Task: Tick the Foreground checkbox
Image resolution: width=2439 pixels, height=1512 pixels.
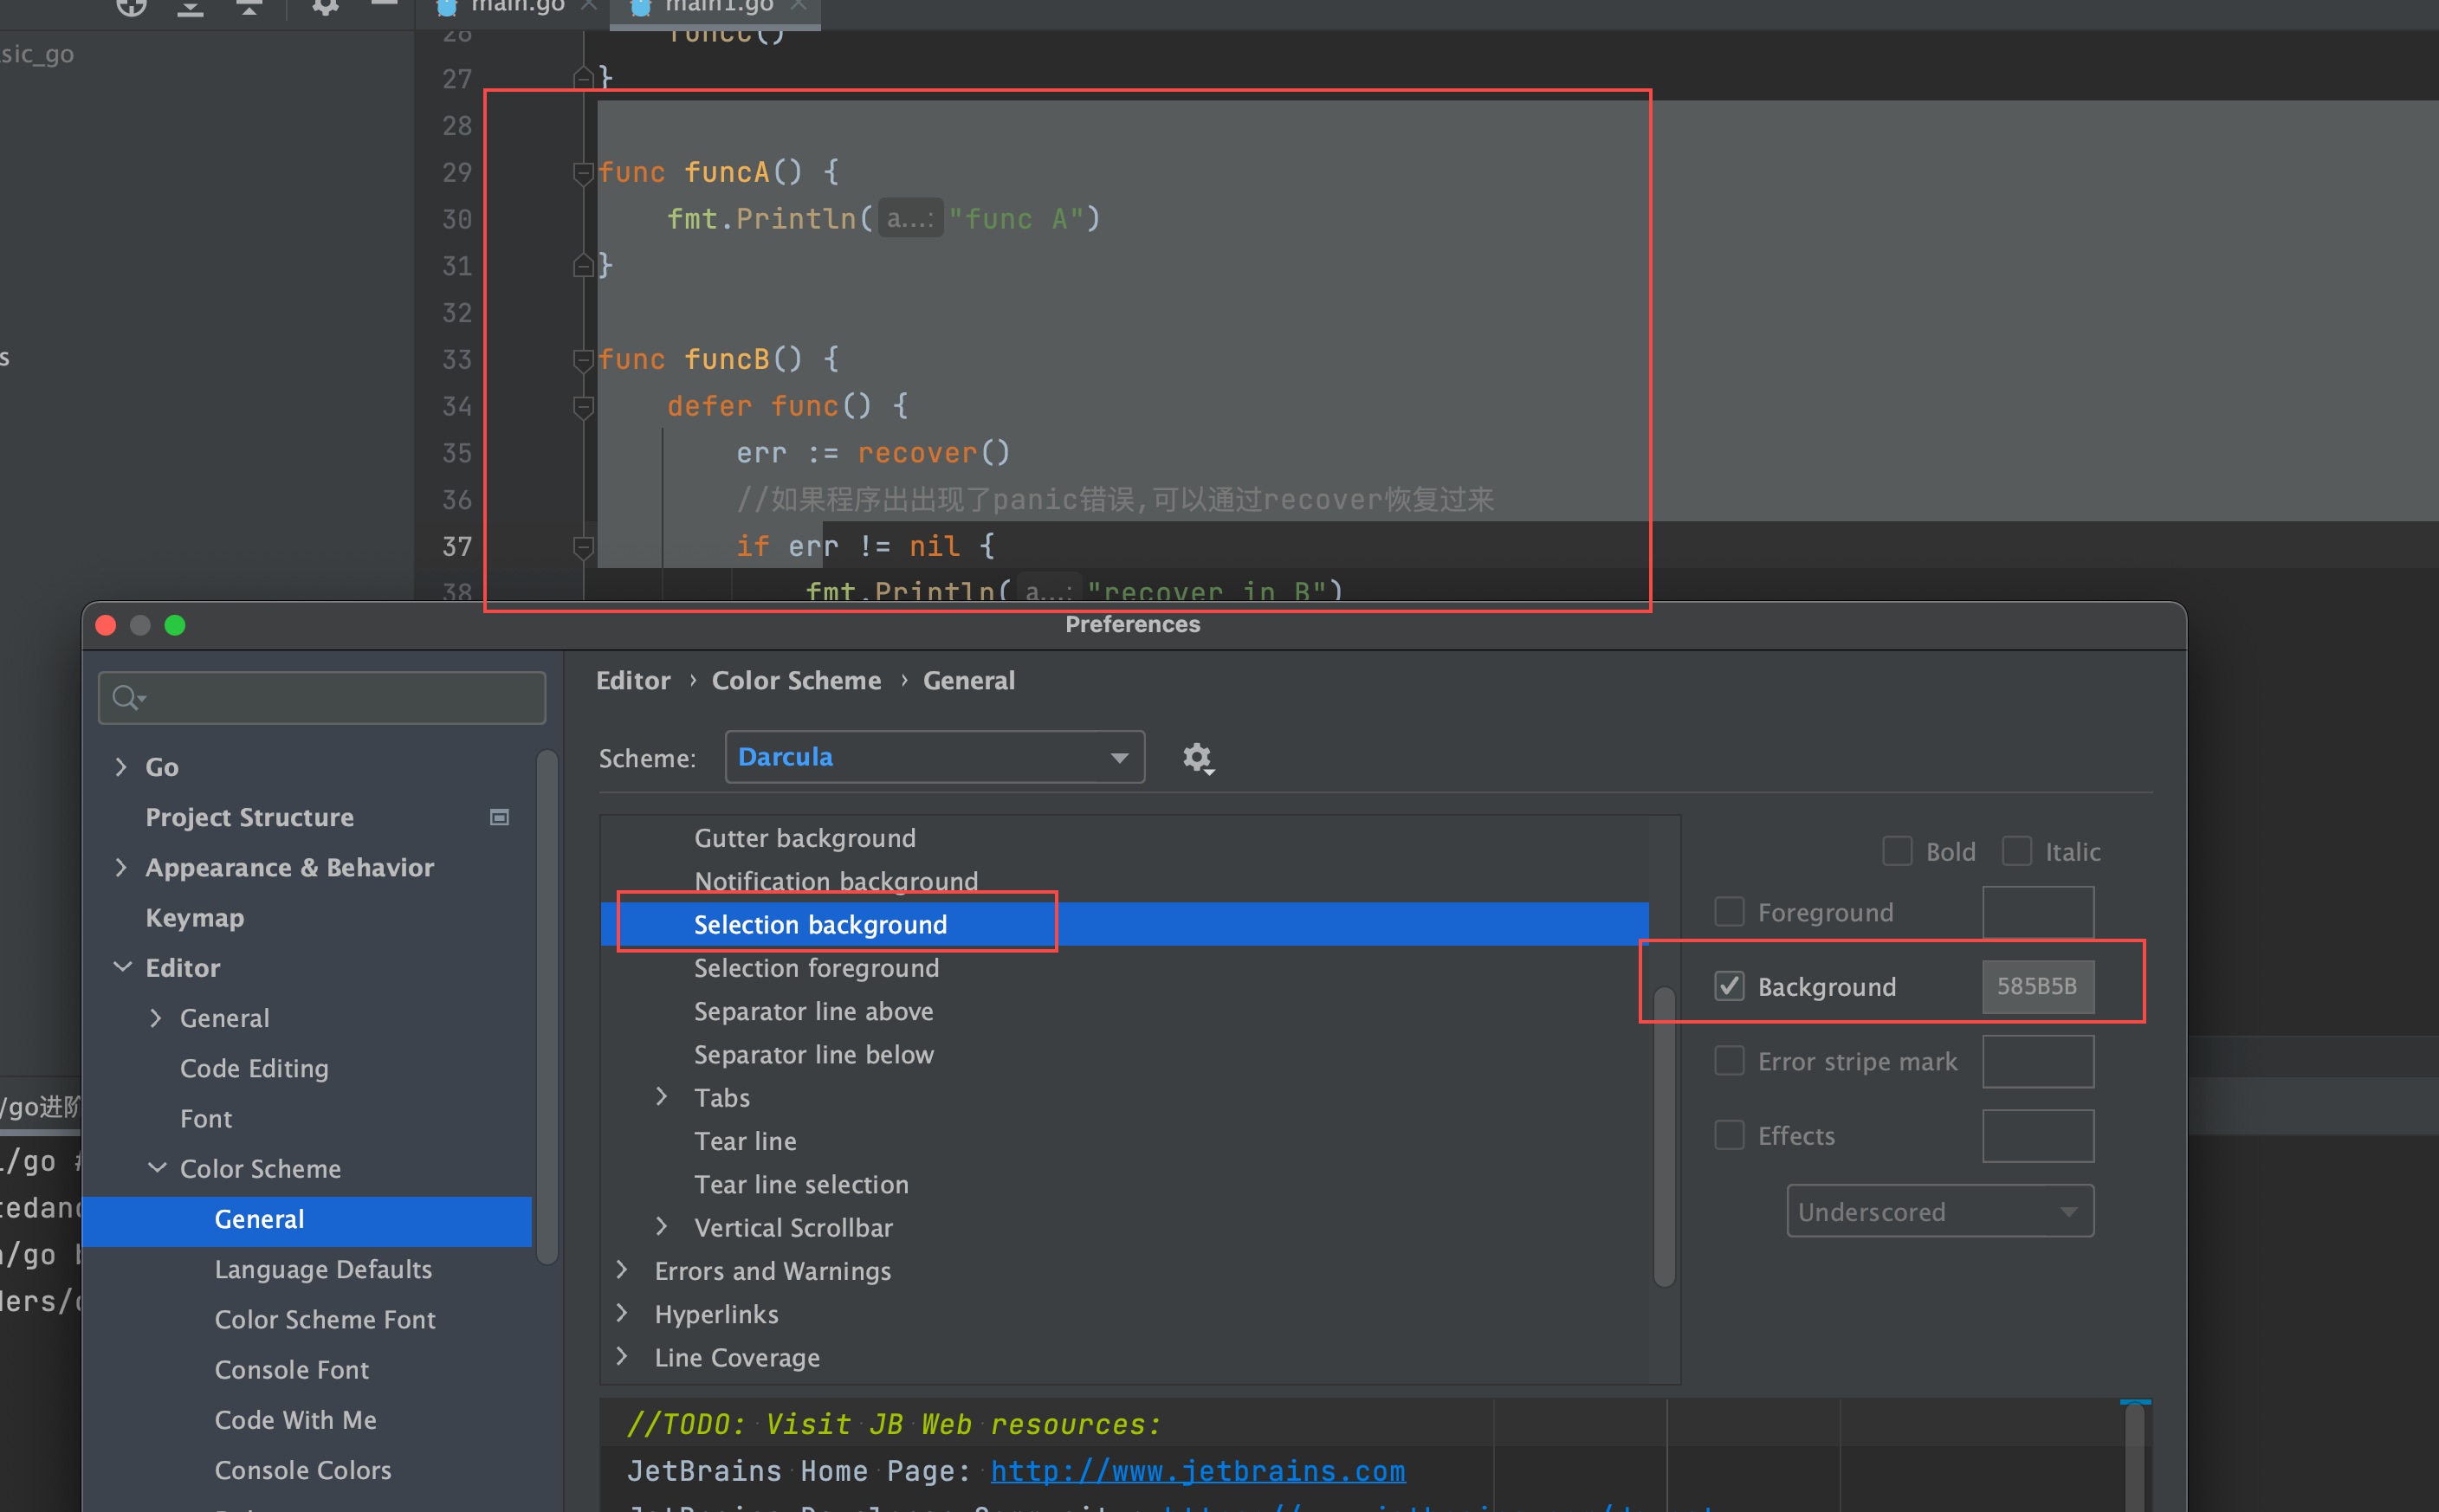Action: [x=1729, y=912]
